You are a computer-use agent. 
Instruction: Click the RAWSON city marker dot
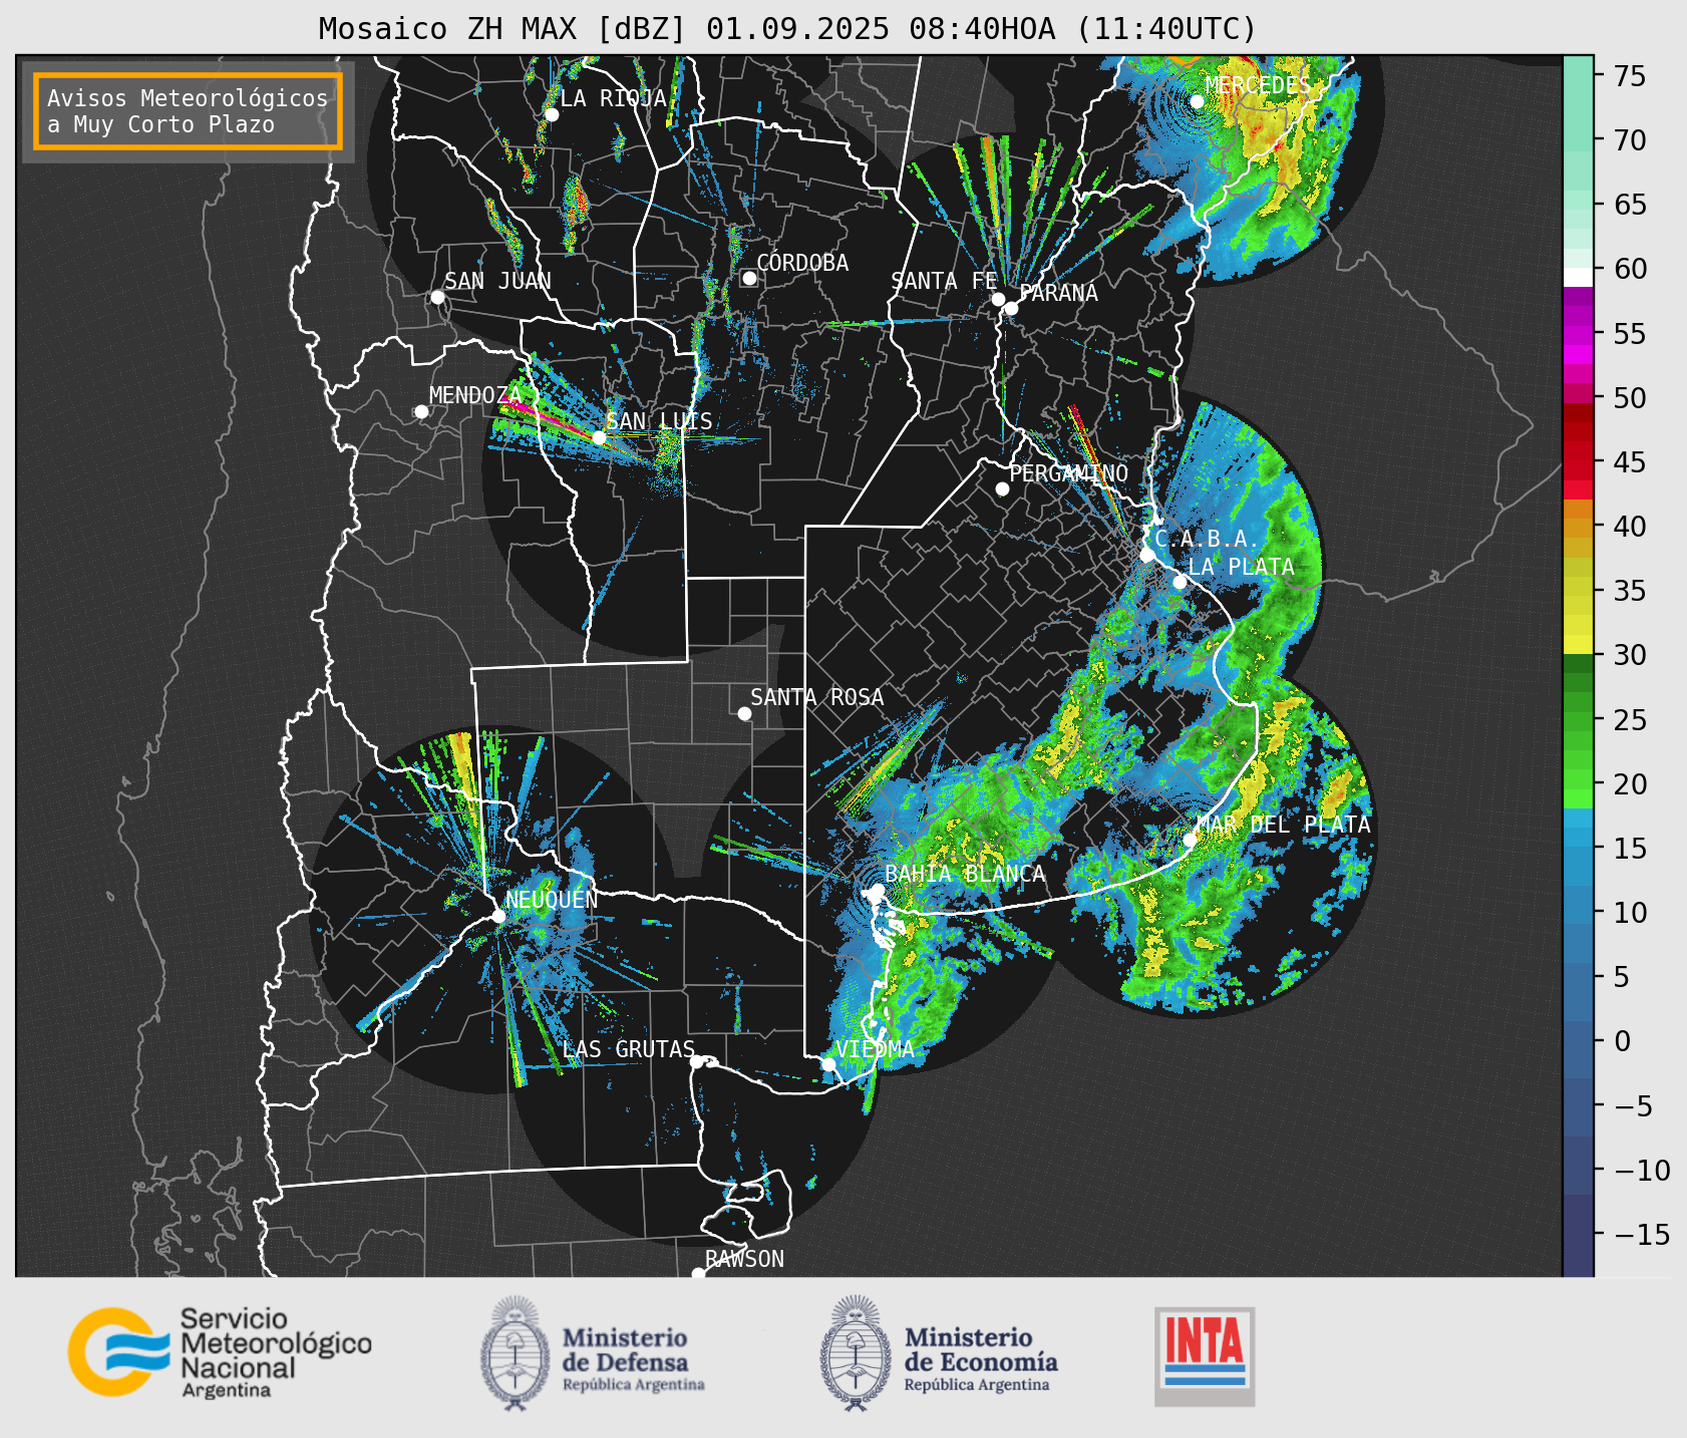coord(698,1274)
